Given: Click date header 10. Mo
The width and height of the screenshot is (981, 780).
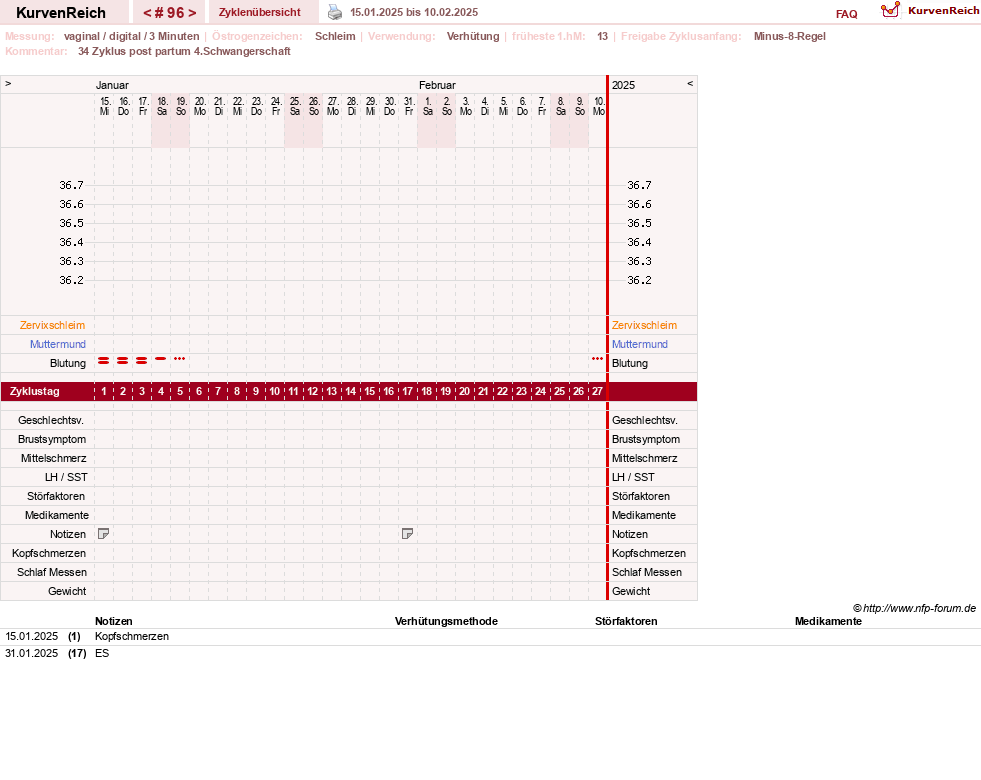Looking at the screenshot, I should (x=599, y=106).
